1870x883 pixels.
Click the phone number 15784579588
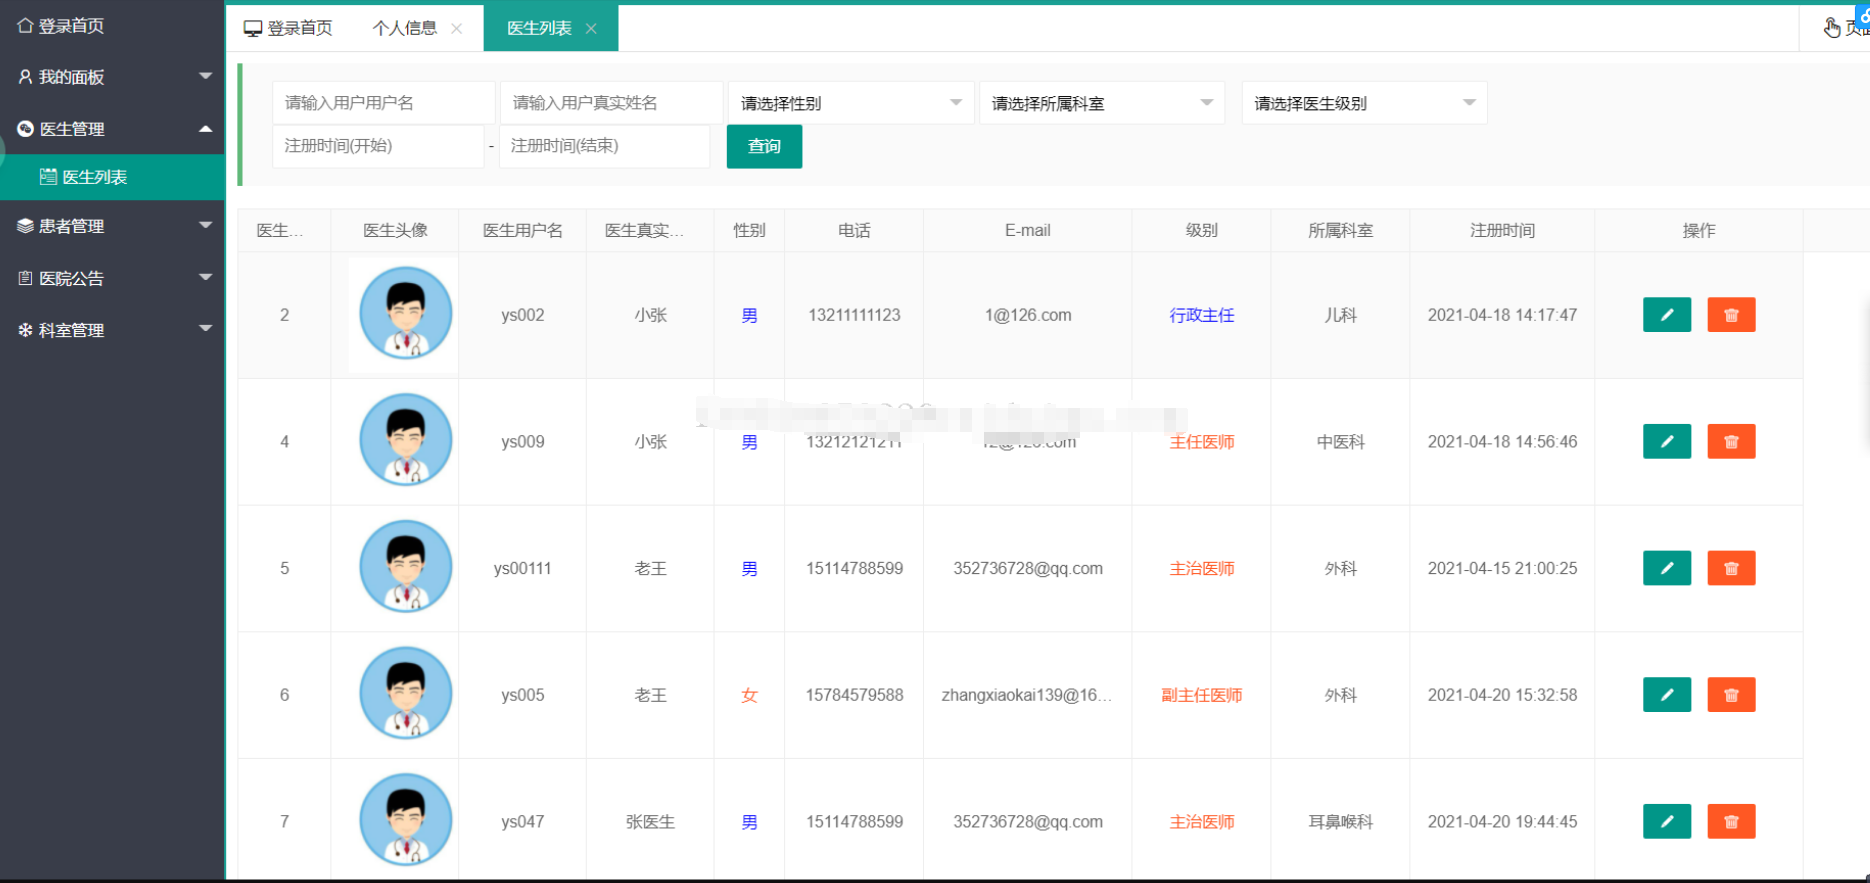[854, 695]
